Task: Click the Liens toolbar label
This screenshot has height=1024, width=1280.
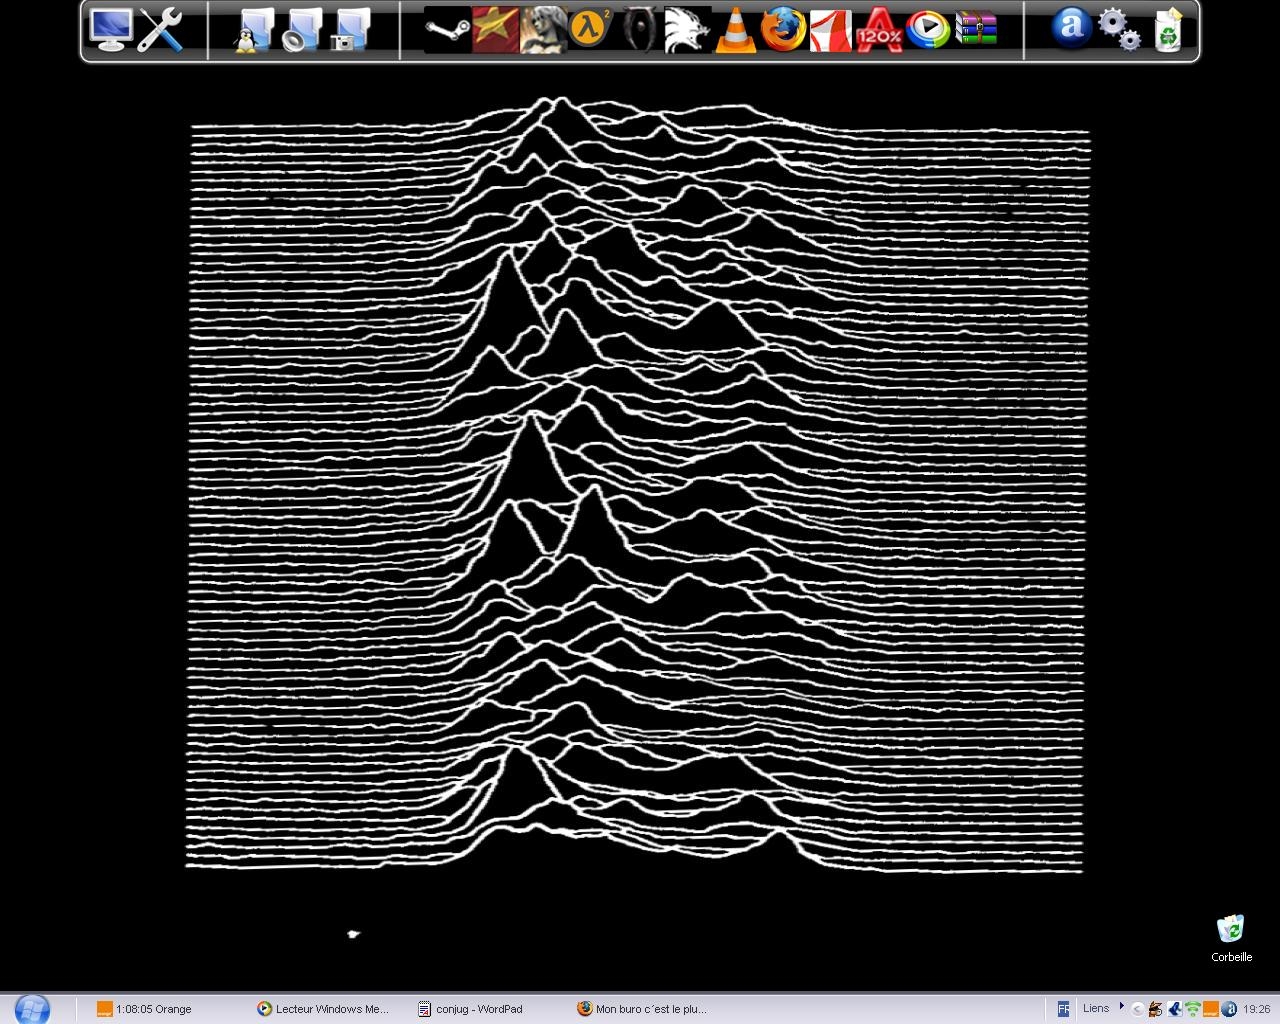Action: pos(1096,1008)
